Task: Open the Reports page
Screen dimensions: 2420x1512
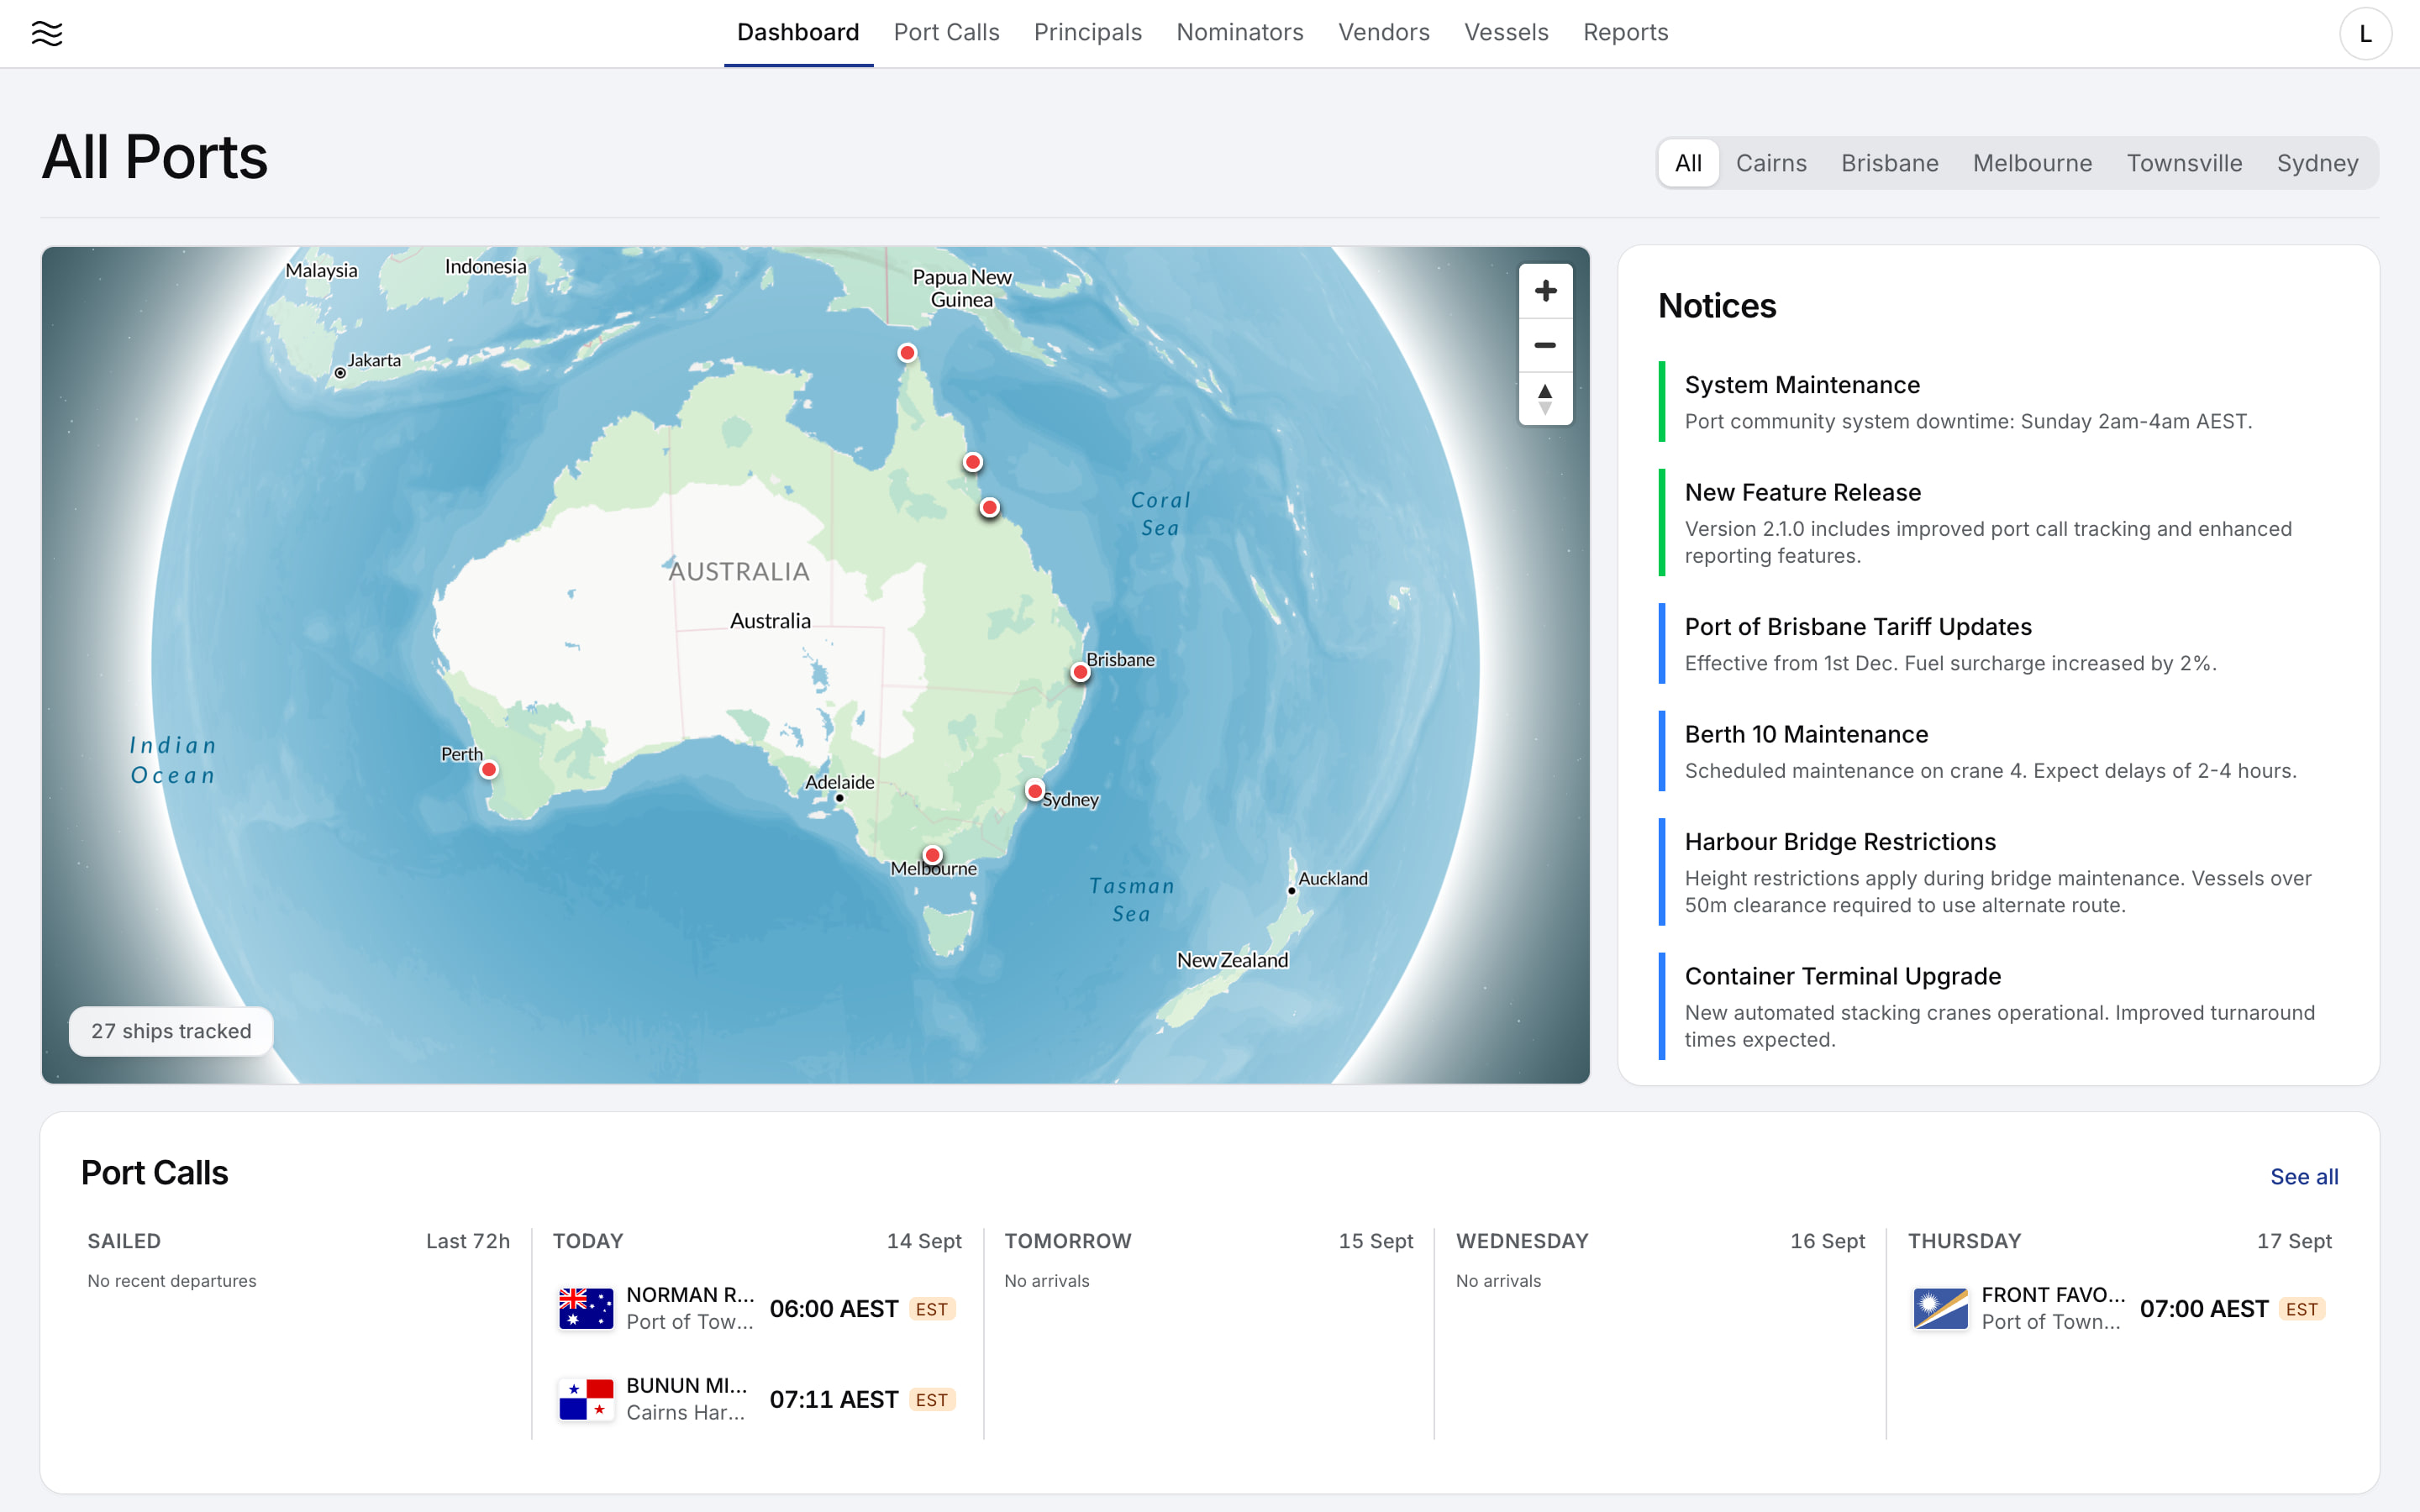Action: point(1625,33)
